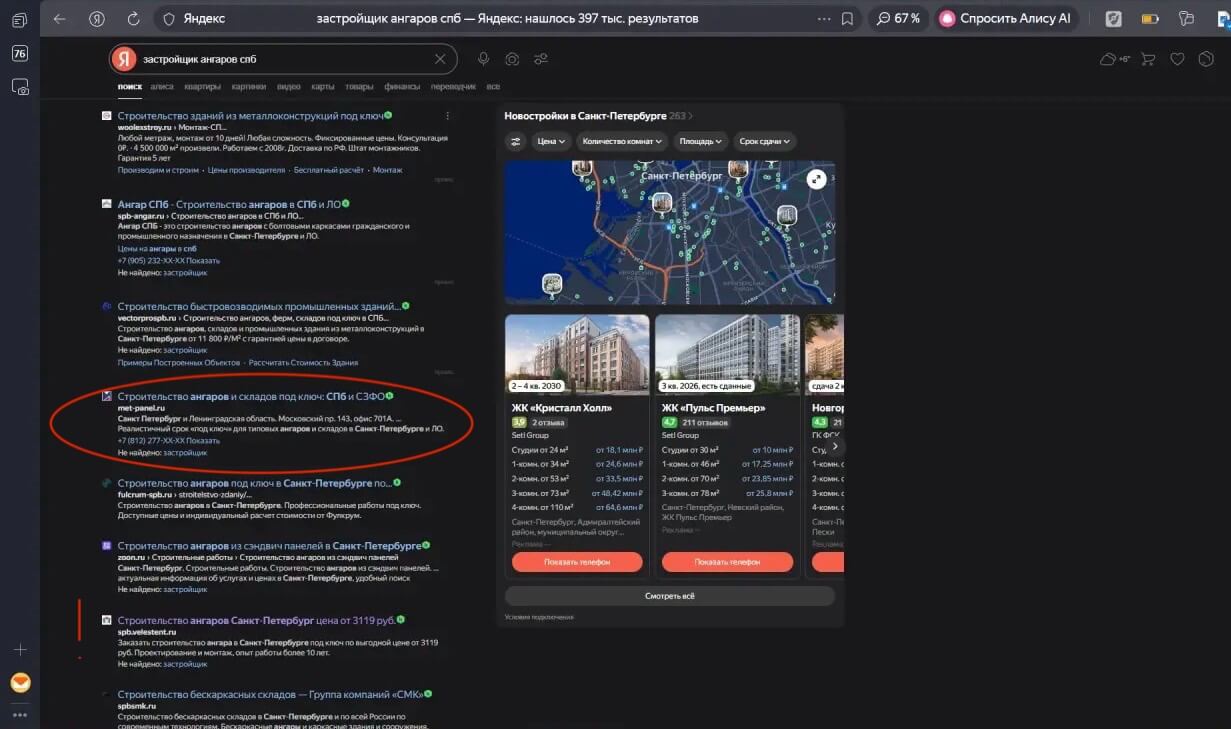Open favorites heart icon in header

(x=1177, y=59)
